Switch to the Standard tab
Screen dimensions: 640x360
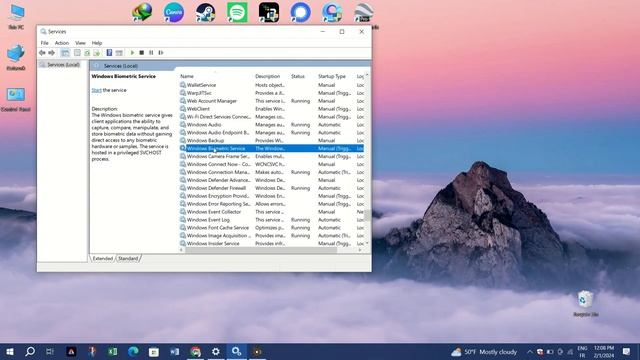click(x=128, y=258)
